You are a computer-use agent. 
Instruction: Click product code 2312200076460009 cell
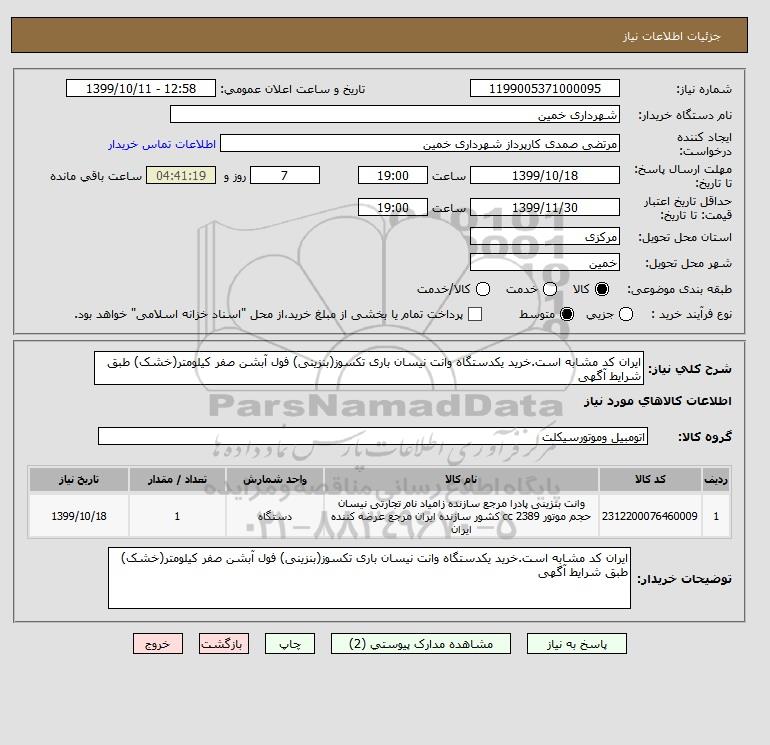pos(650,516)
